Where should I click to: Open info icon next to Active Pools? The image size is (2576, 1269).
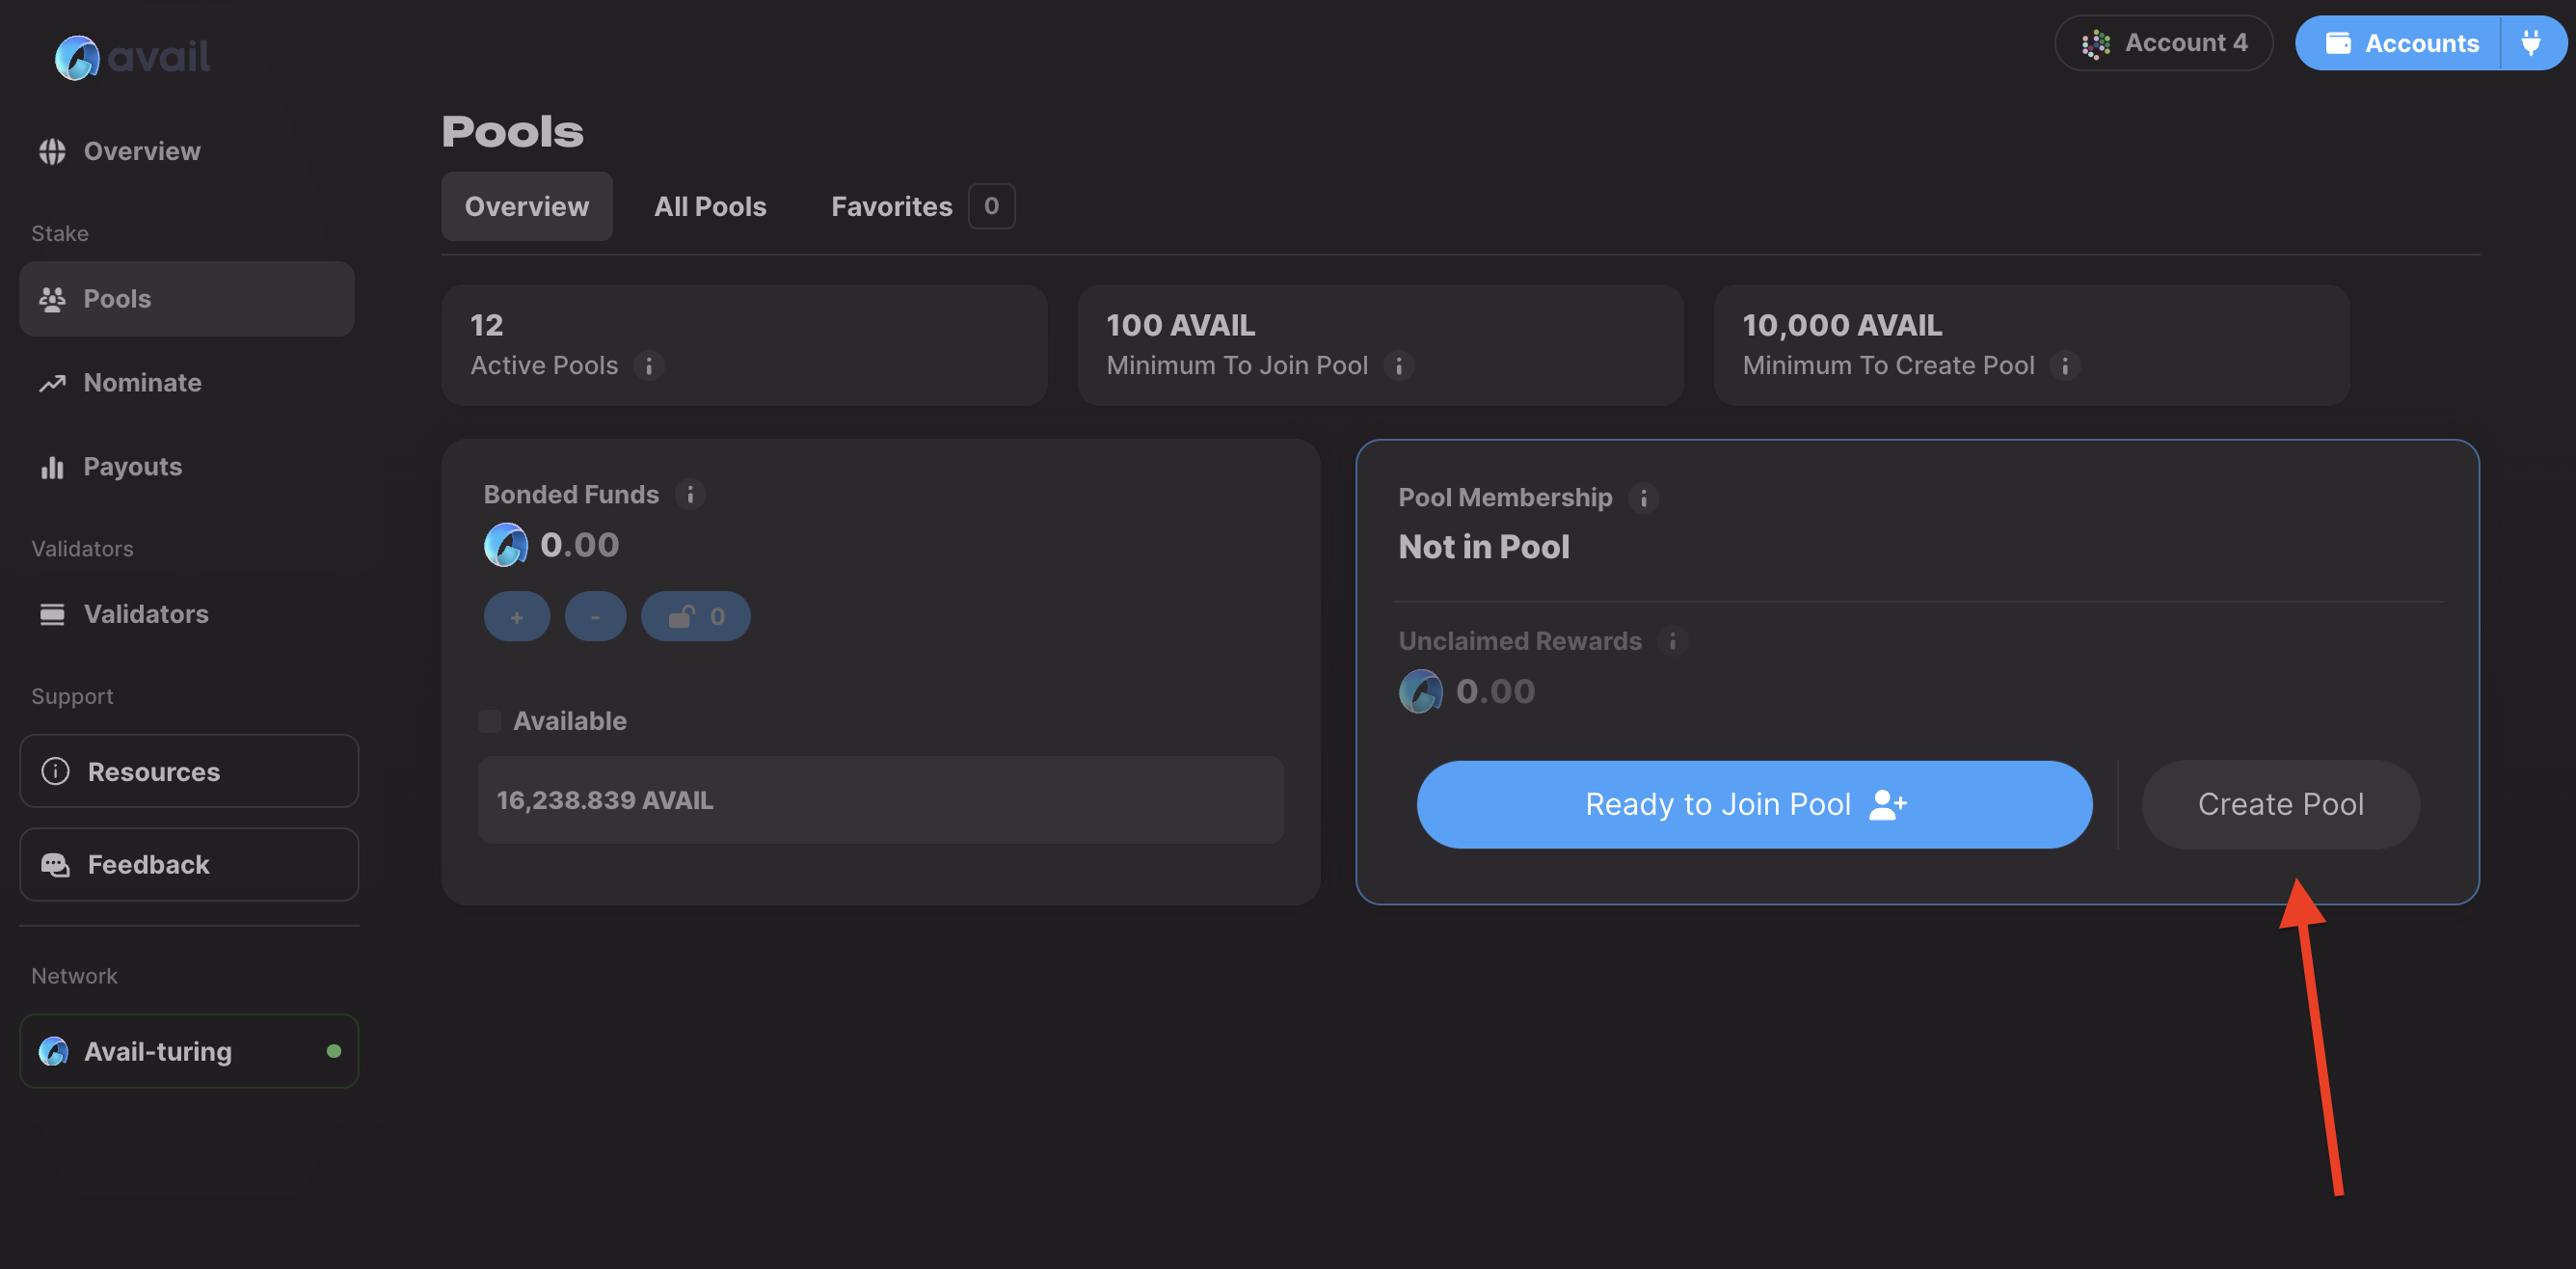[x=649, y=366]
